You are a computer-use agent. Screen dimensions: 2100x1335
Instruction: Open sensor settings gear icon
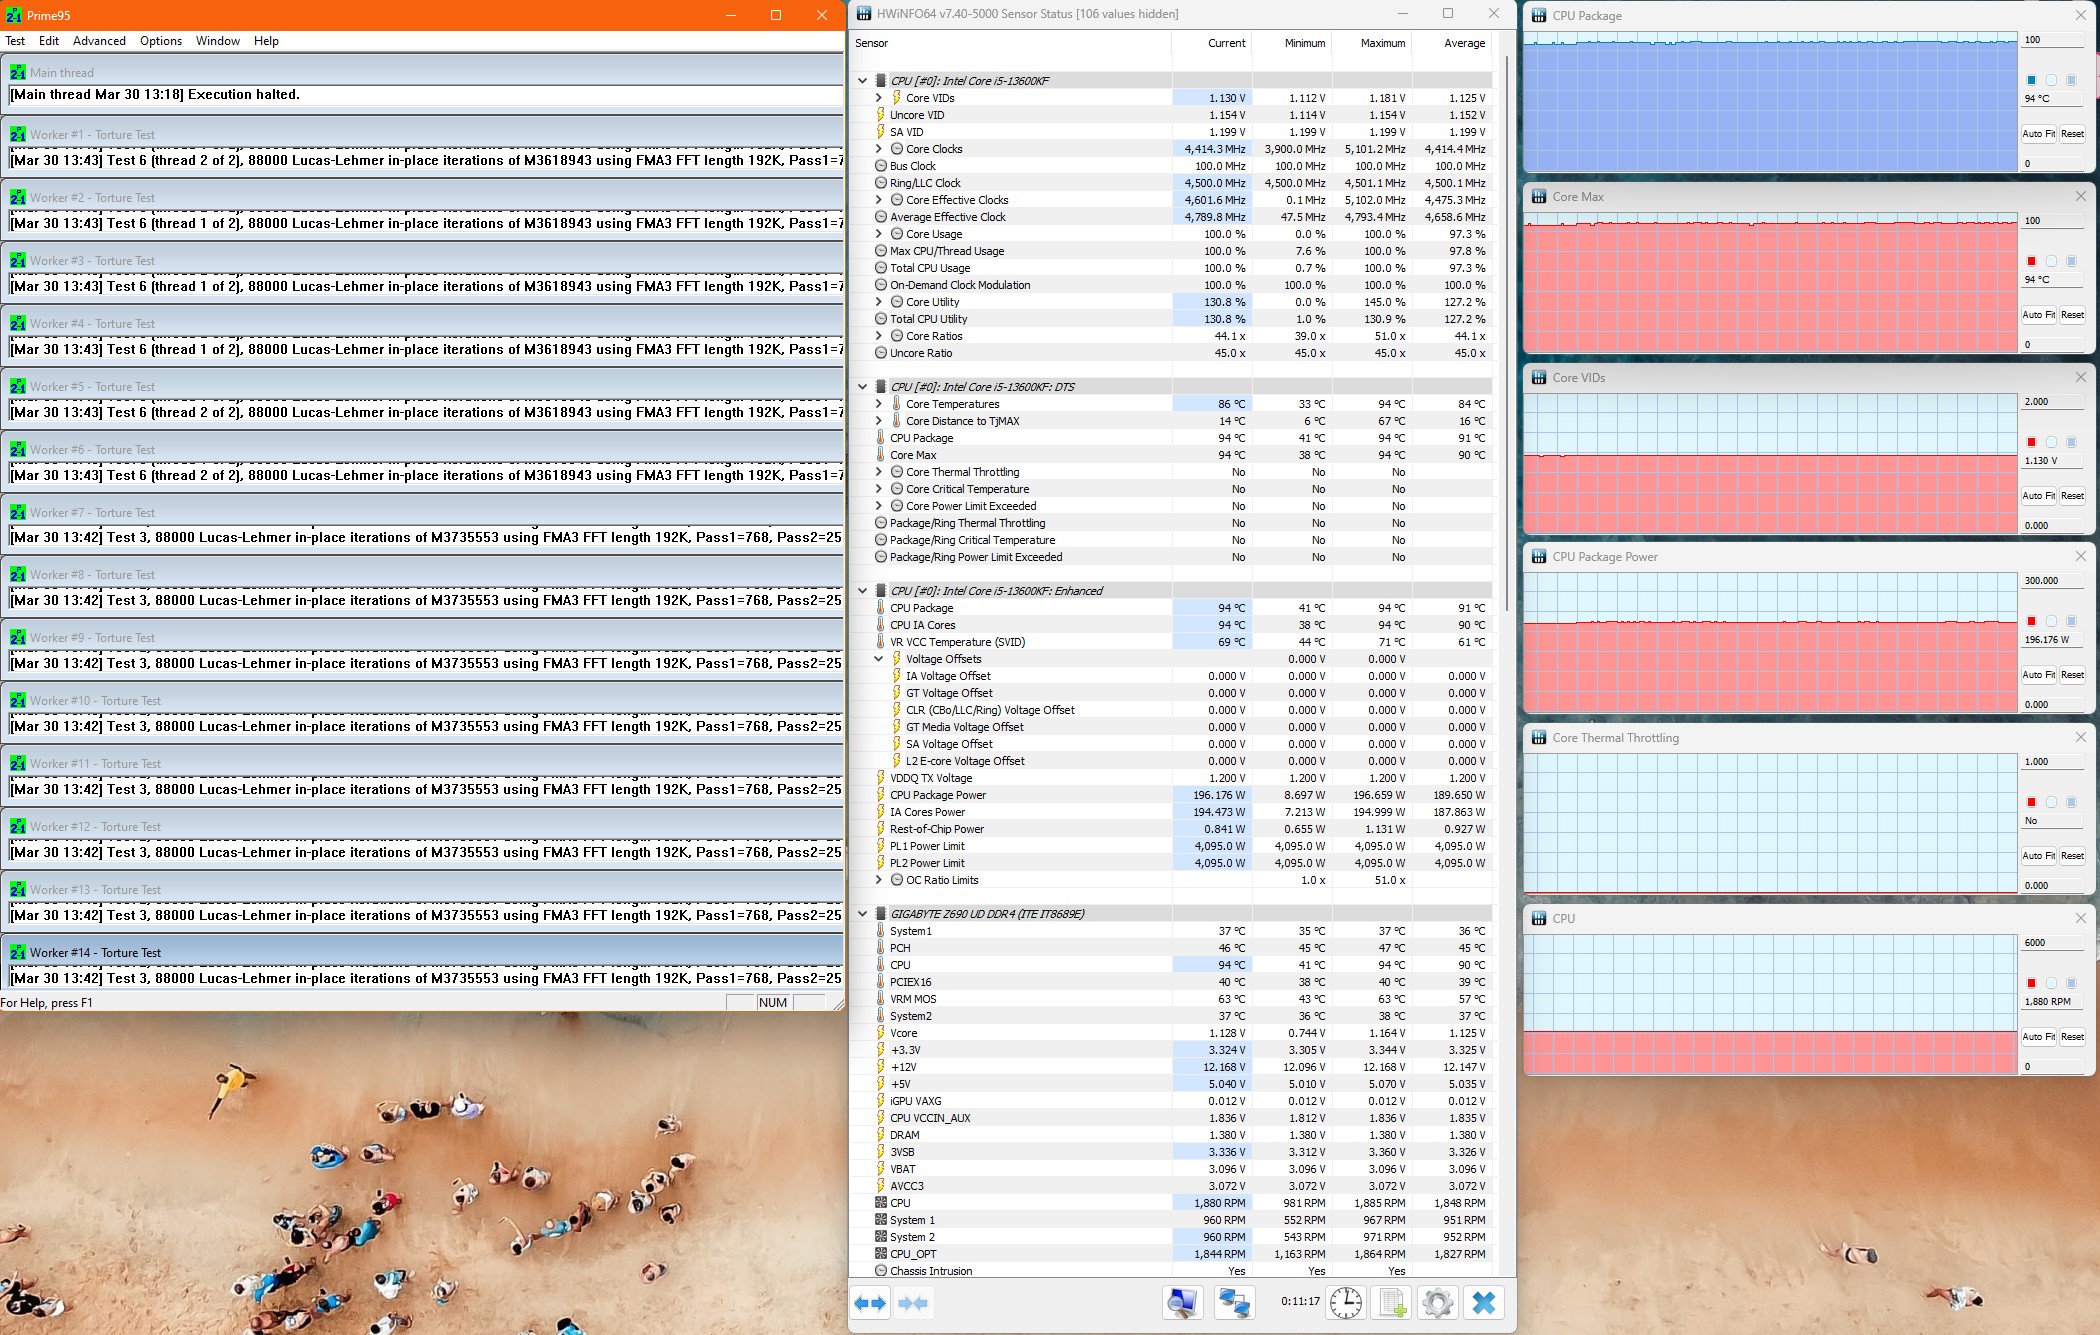click(x=1437, y=1303)
